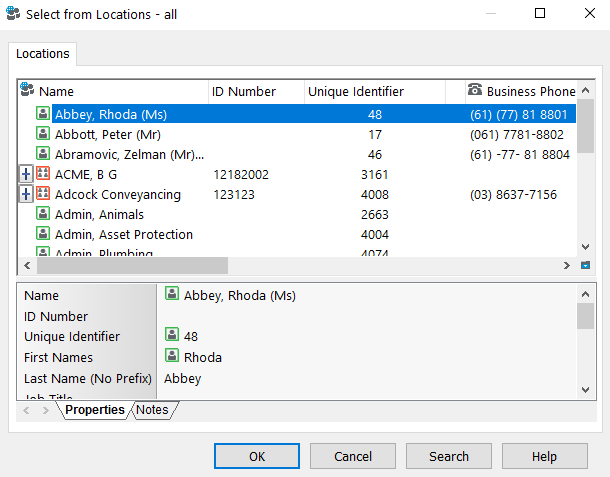Click the person icon beside Abramovic, Zelman
Image resolution: width=610 pixels, height=477 pixels.
point(43,154)
